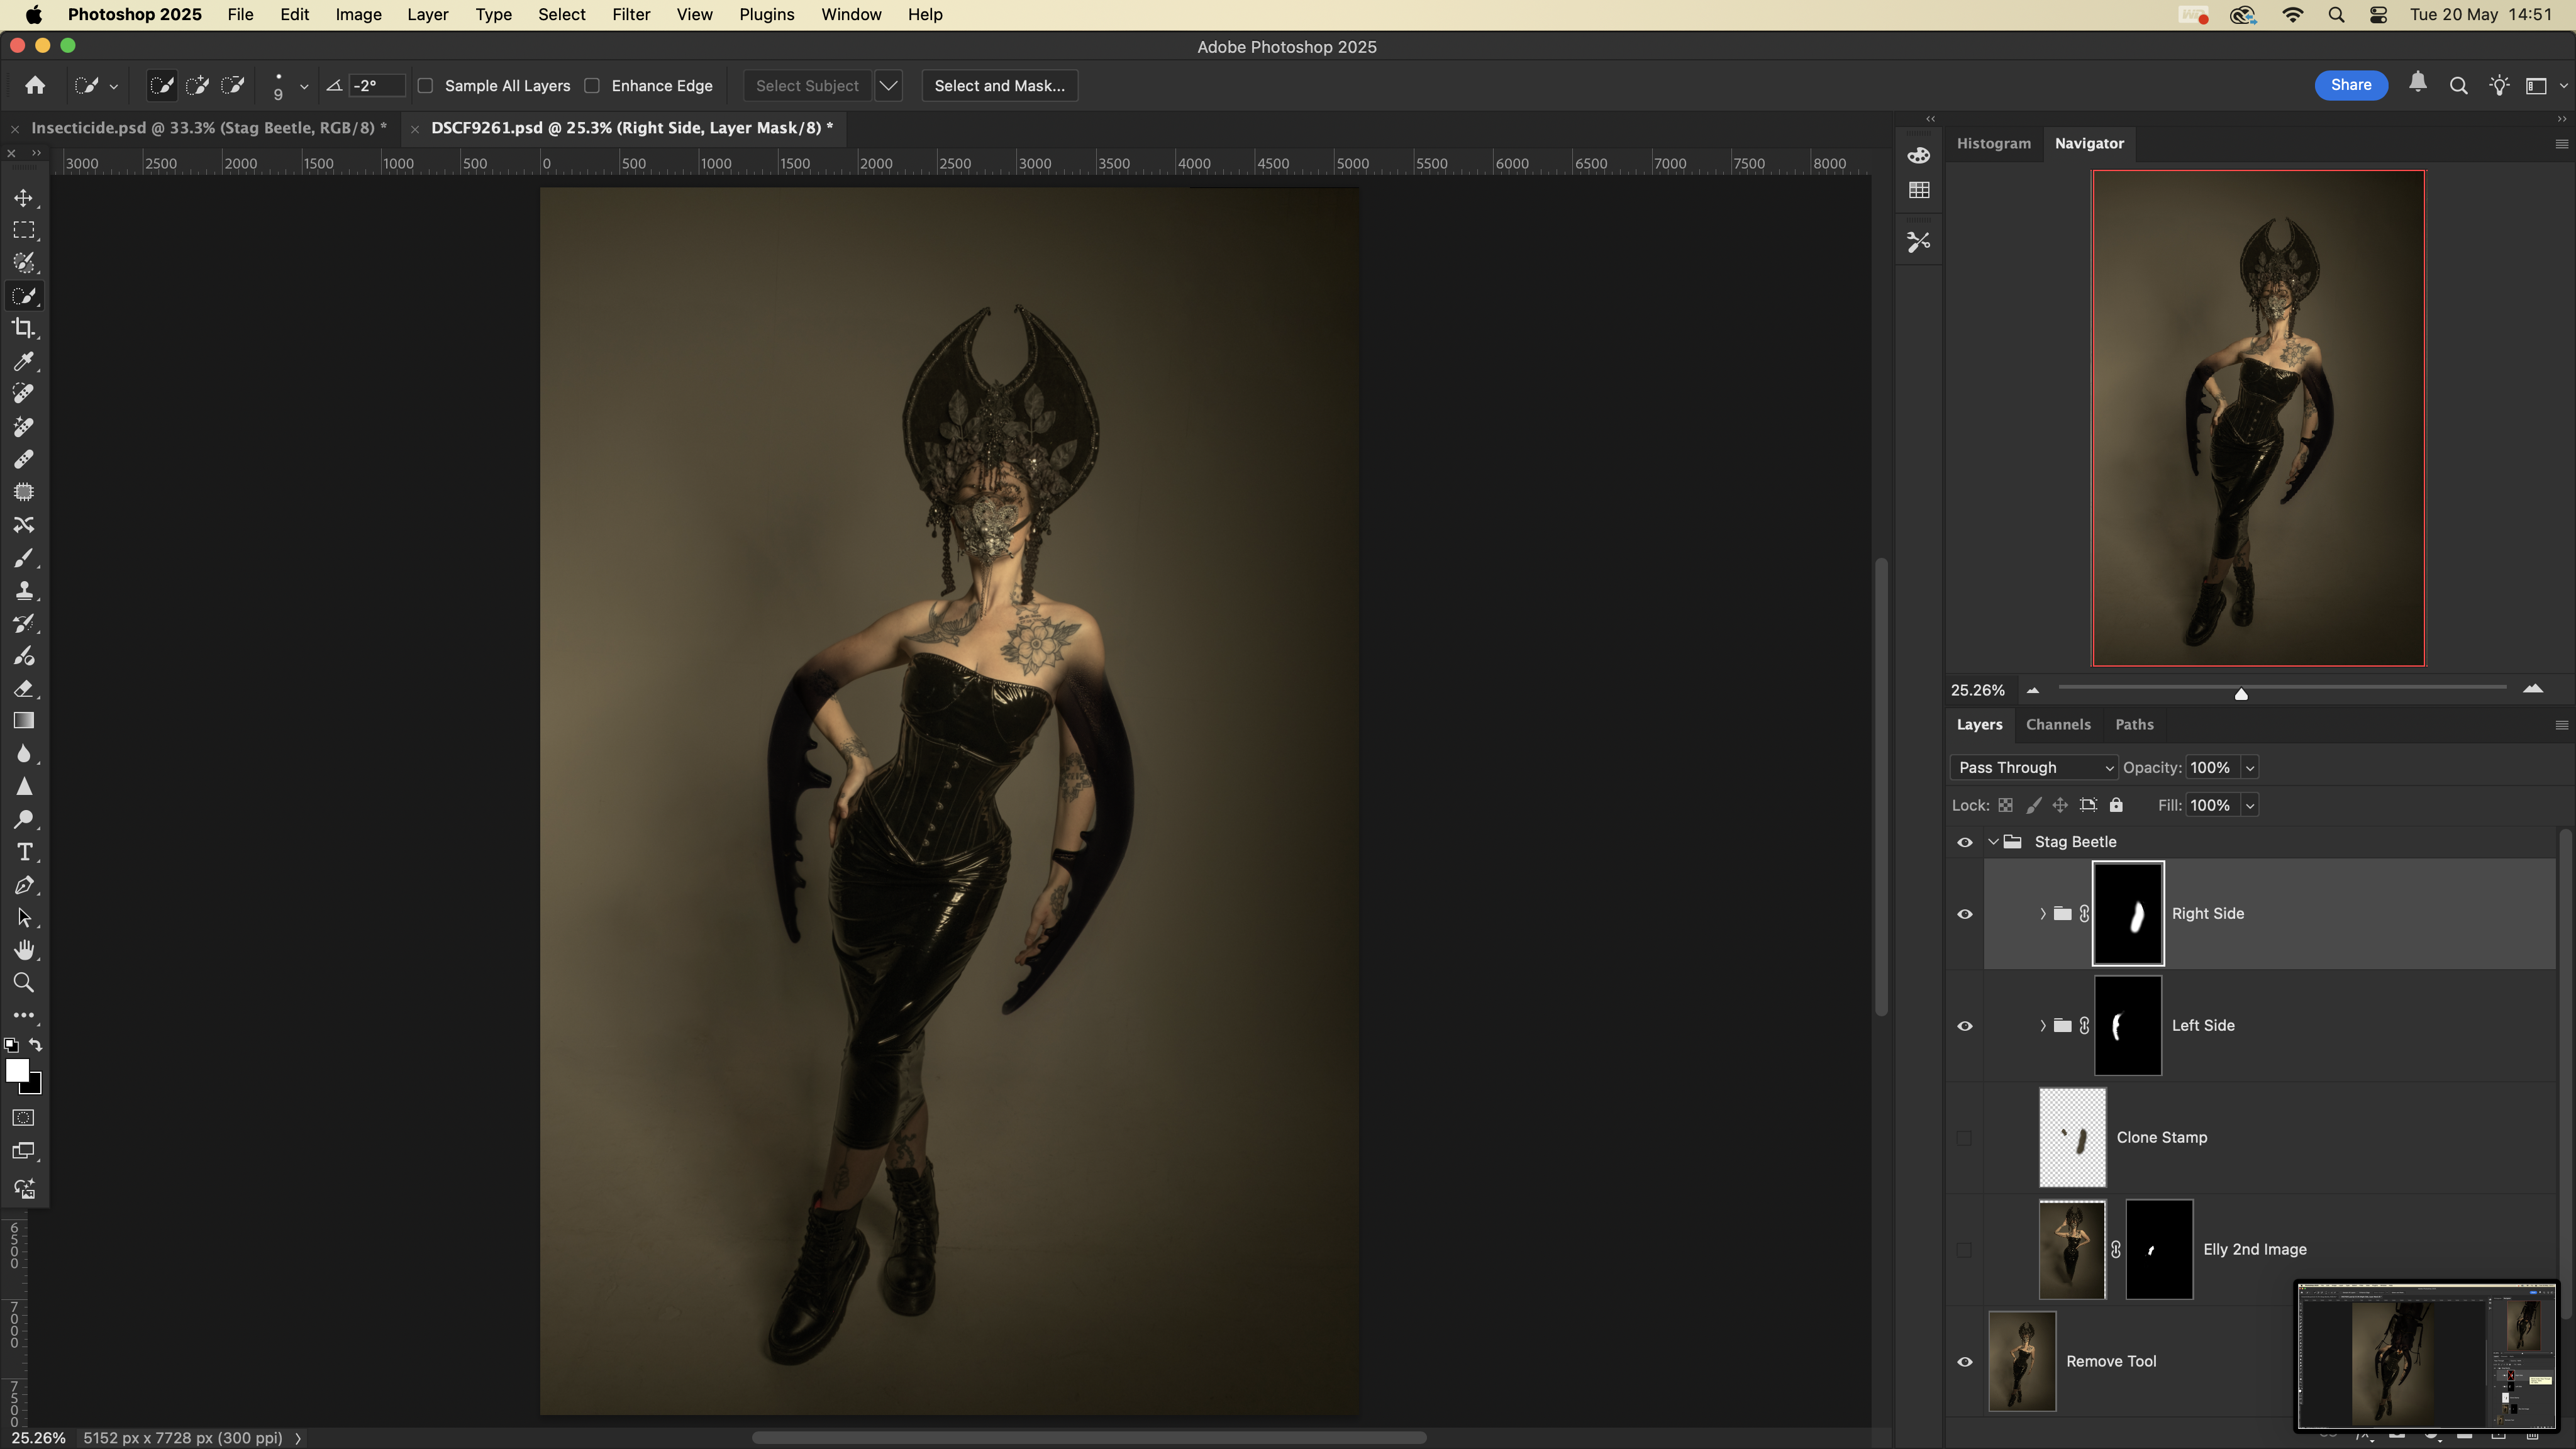Open the Filter menu
This screenshot has height=1449, width=2576.
pyautogui.click(x=630, y=15)
